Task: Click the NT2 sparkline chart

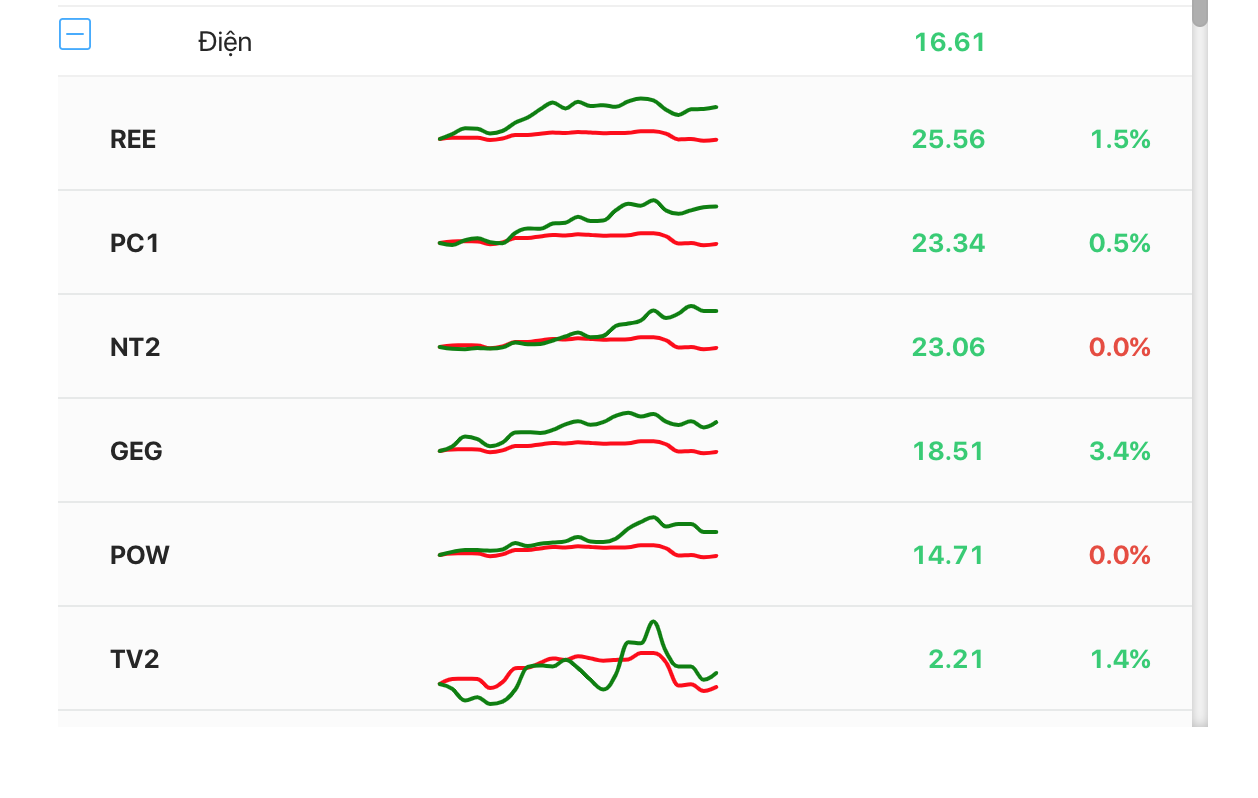Action: tap(578, 331)
